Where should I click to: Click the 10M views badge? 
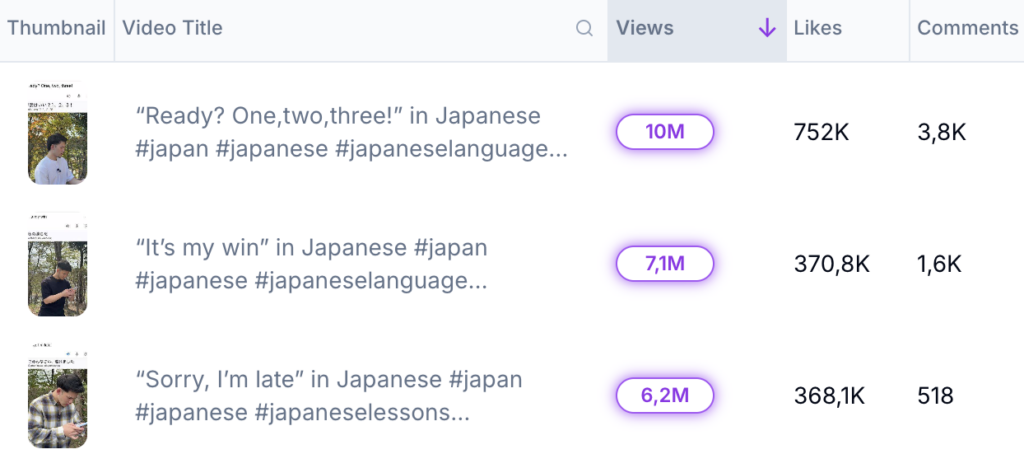(665, 132)
